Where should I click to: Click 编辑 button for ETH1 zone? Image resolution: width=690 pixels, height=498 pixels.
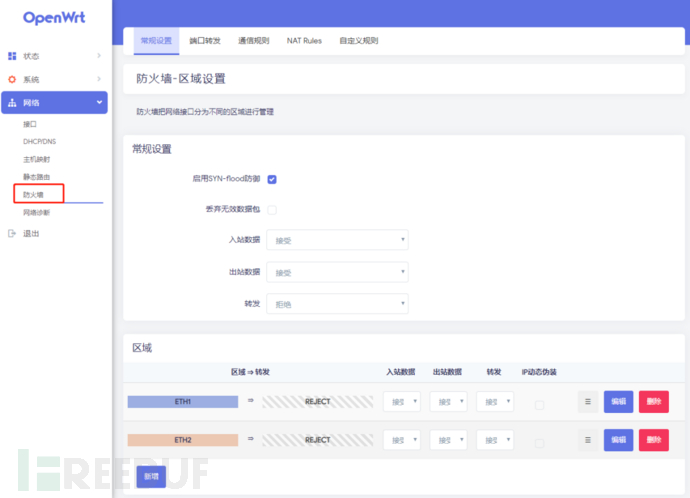tap(618, 402)
